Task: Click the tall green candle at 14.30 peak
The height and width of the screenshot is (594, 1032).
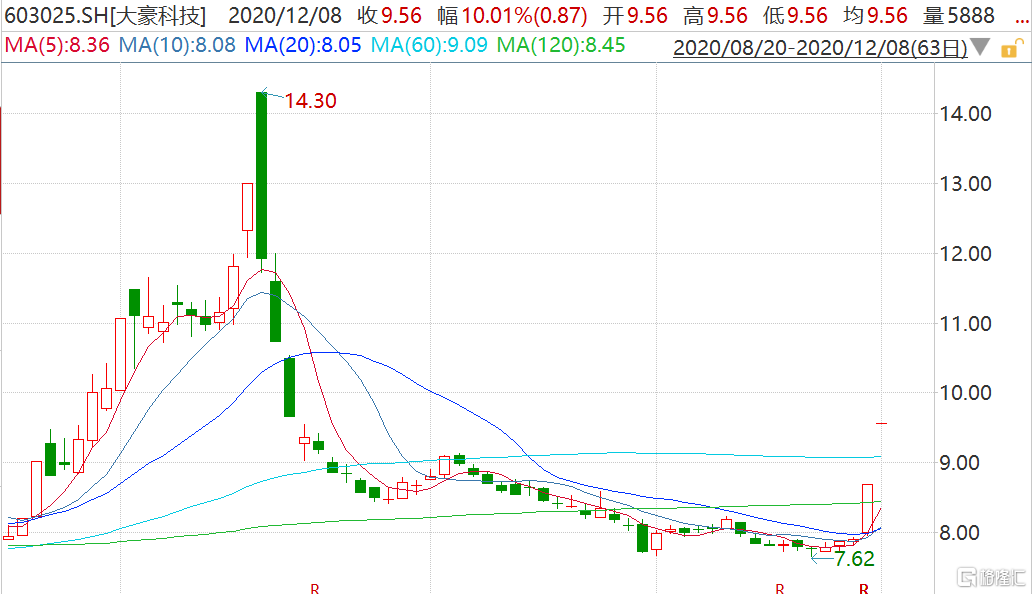Action: (x=261, y=175)
